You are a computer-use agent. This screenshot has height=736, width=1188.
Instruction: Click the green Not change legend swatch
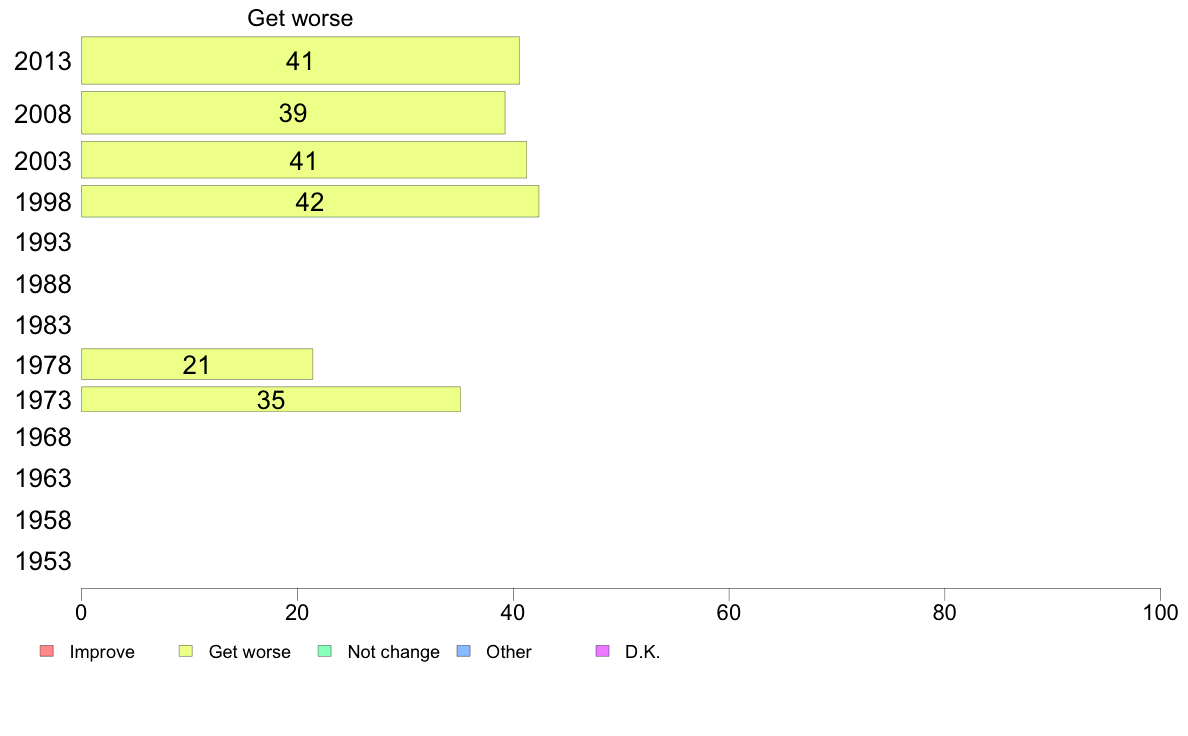click(x=324, y=651)
